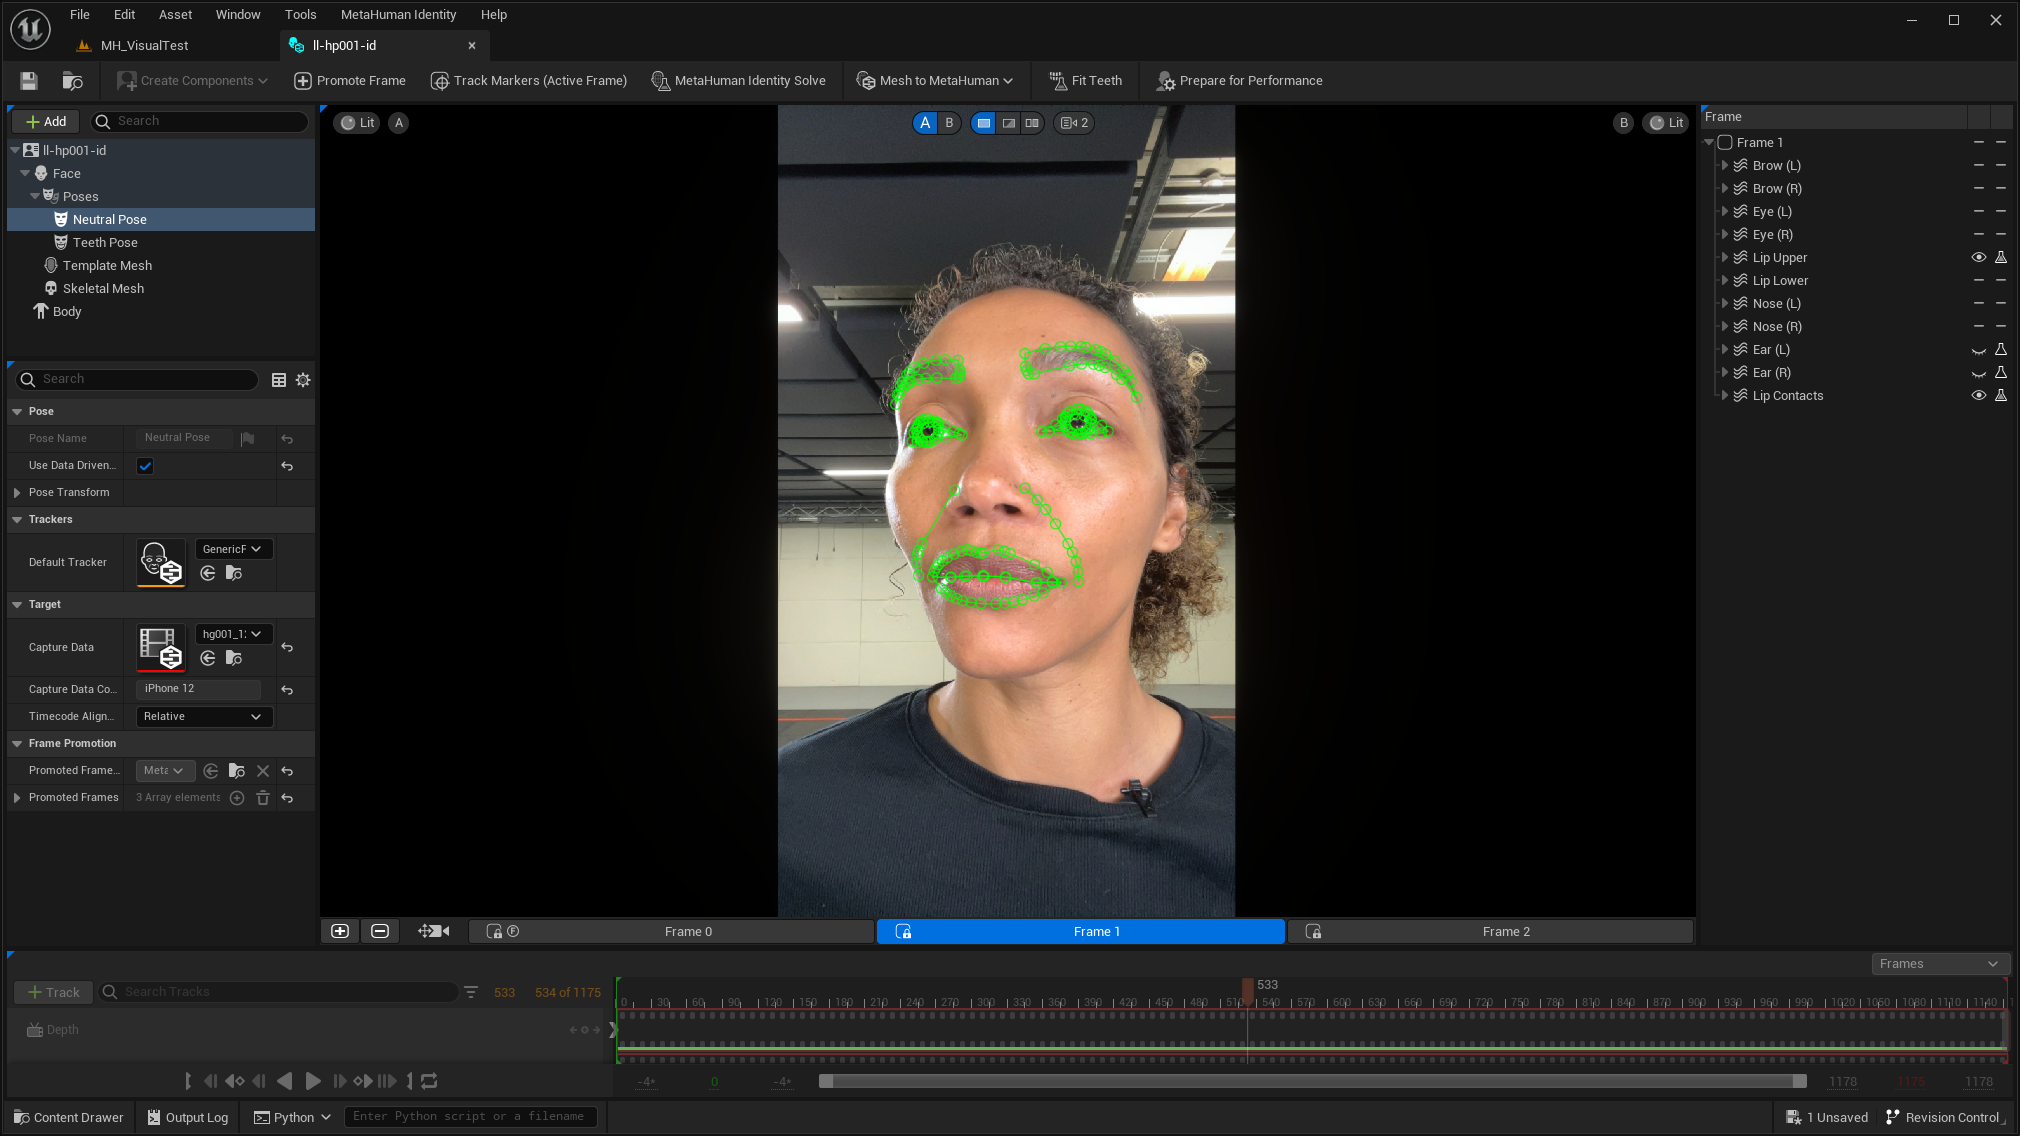The height and width of the screenshot is (1136, 2020).
Task: Open the Timecode Alignment dropdown
Action: [203, 716]
